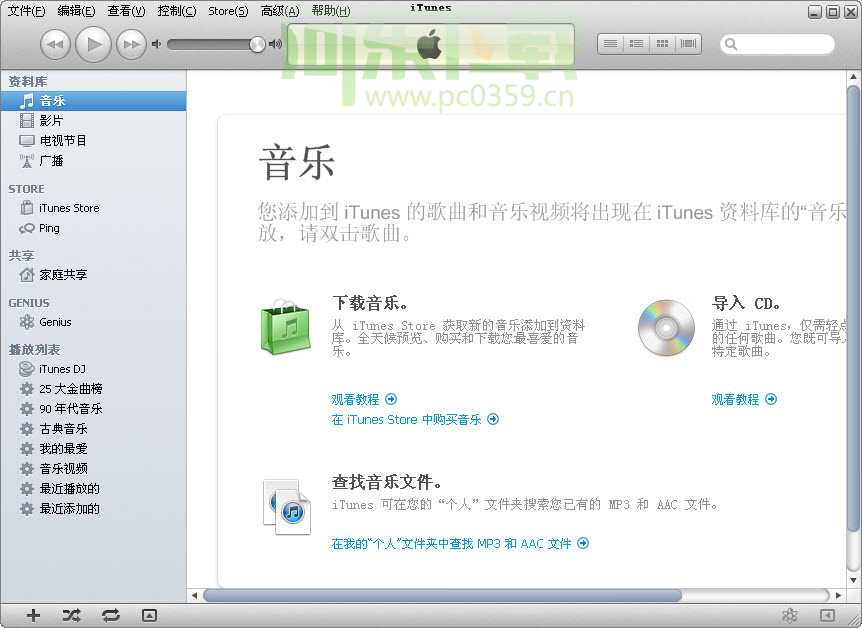Enable shuffle playback

(x=71, y=615)
